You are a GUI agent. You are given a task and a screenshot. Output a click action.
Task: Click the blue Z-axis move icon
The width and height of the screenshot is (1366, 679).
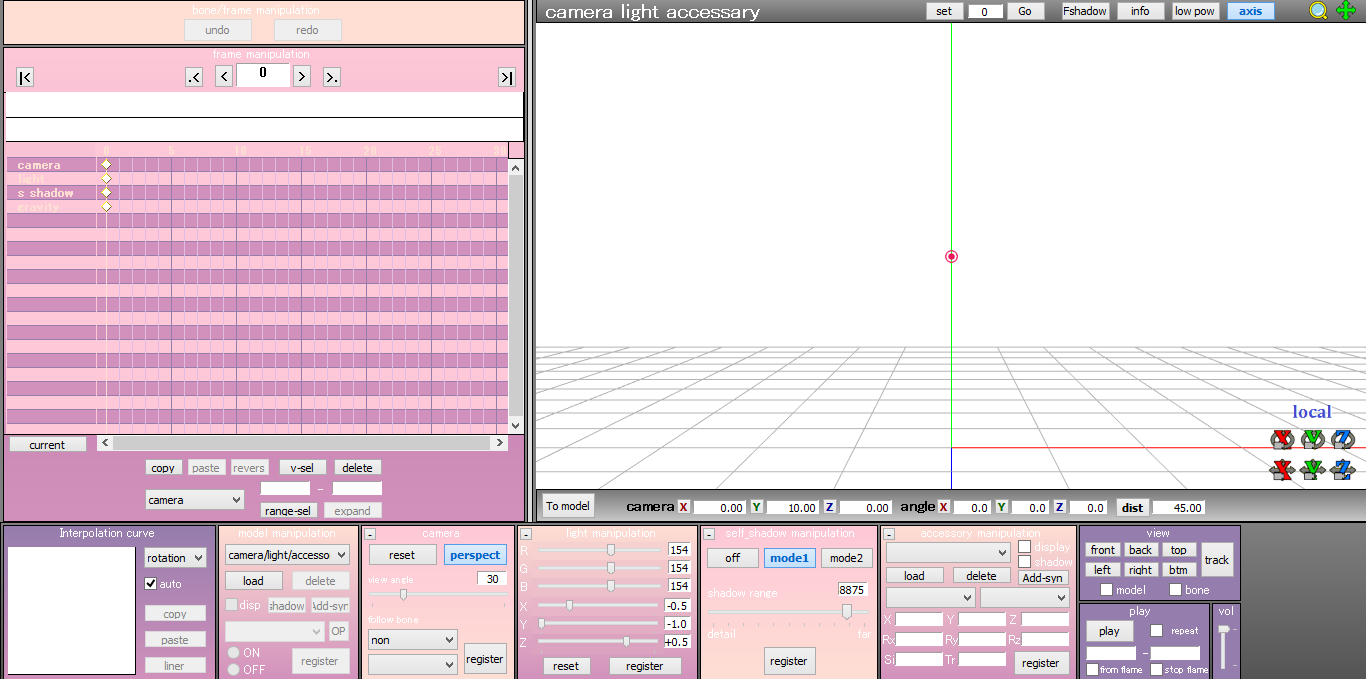click(1343, 469)
